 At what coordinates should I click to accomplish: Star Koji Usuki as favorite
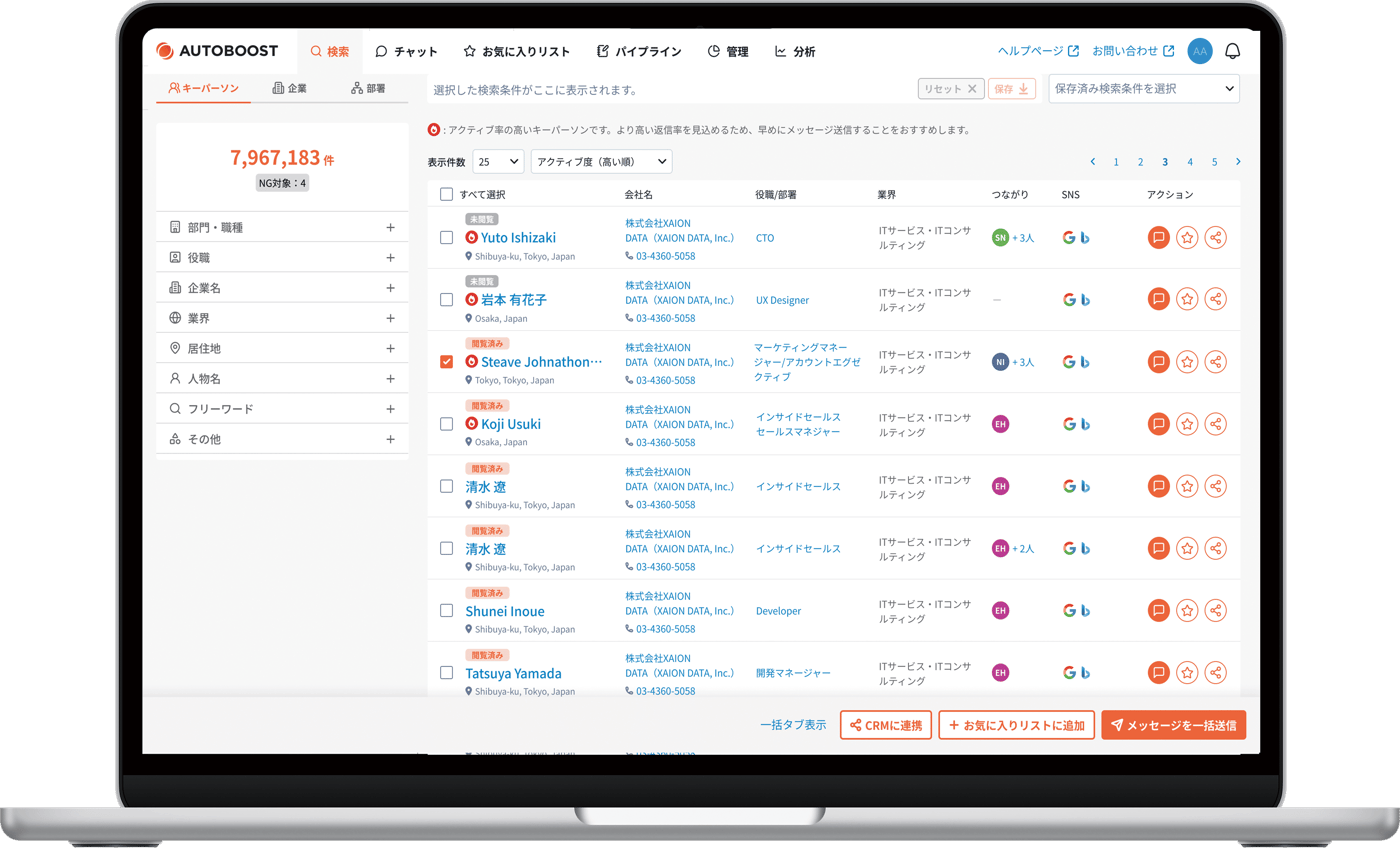(x=1187, y=424)
